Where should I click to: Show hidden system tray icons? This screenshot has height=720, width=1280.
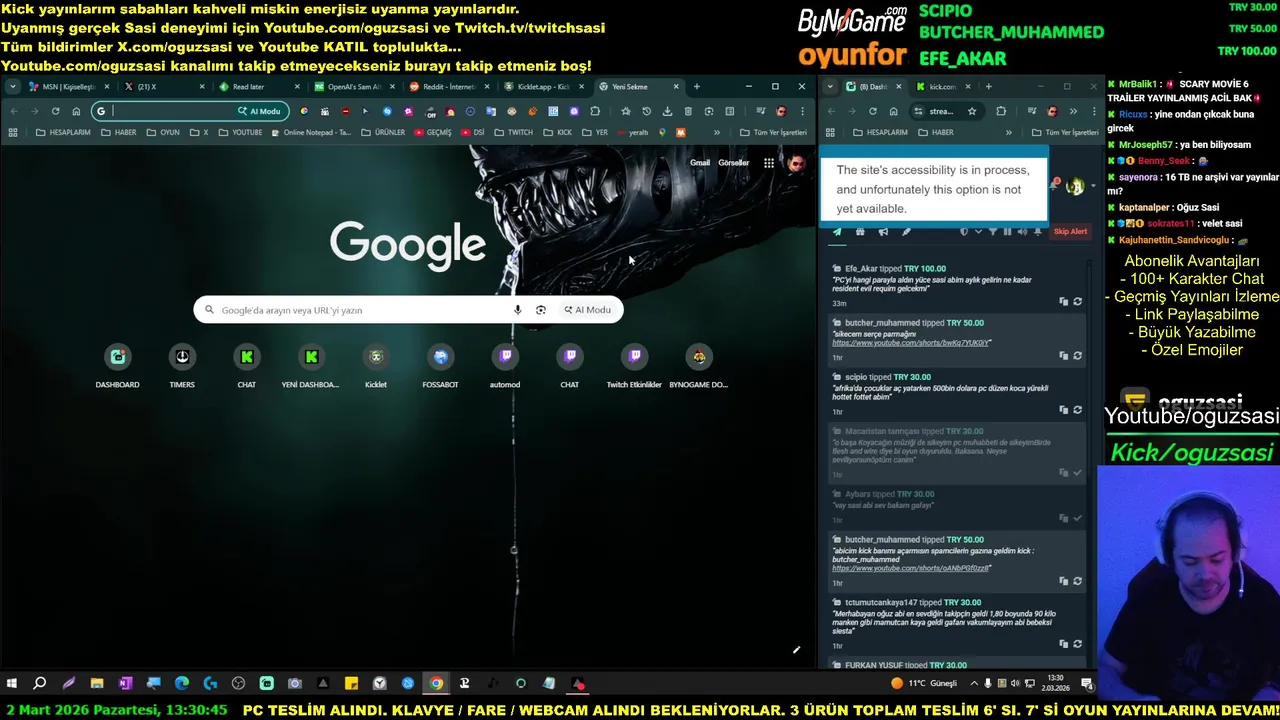point(975,684)
